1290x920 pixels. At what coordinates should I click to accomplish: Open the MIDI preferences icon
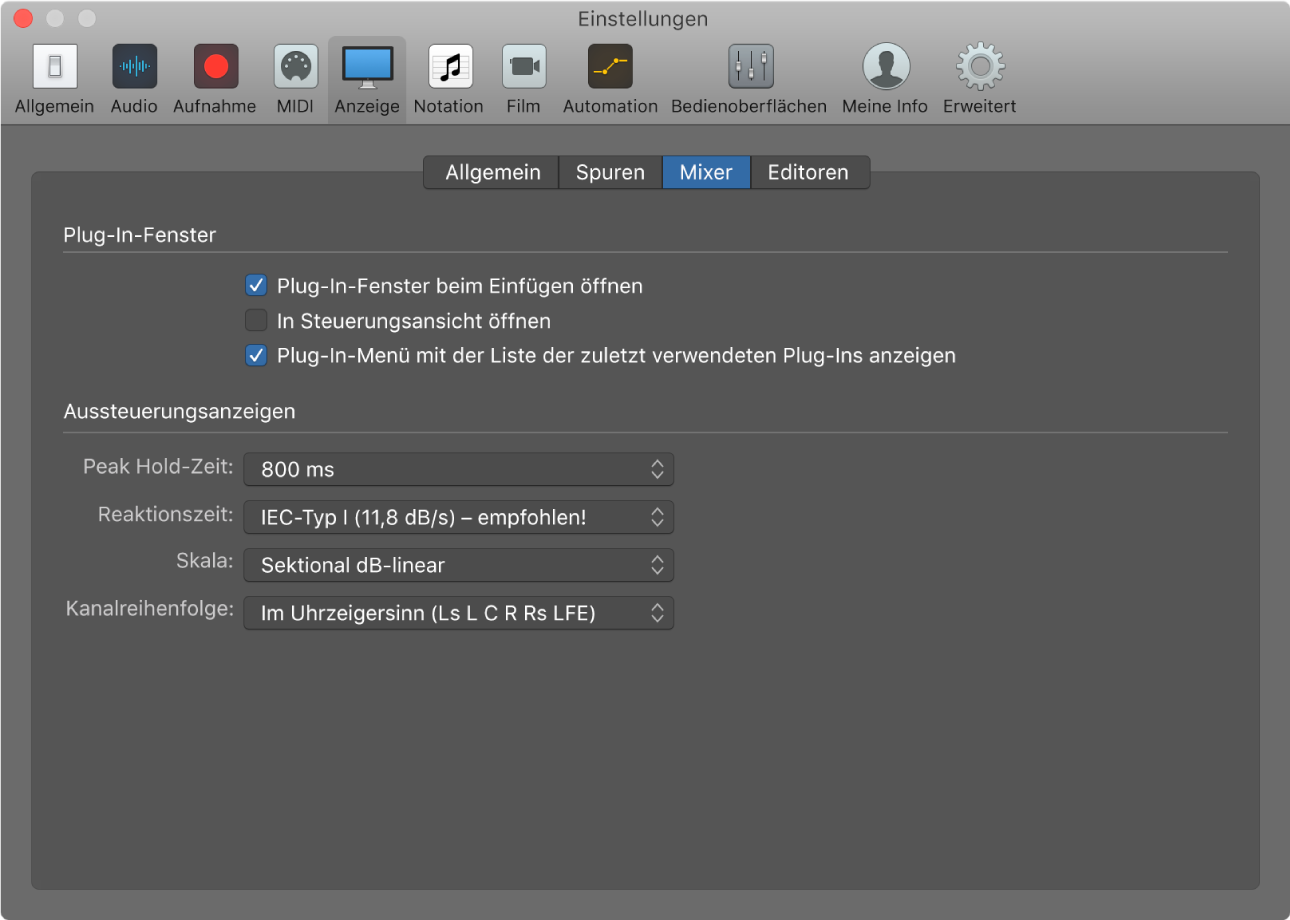(x=295, y=67)
